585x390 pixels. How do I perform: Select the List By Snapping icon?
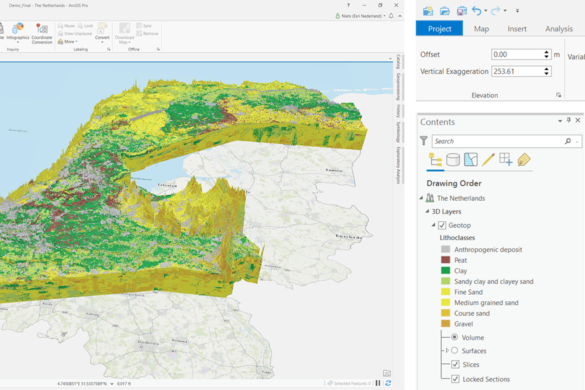pyautogui.click(x=506, y=160)
